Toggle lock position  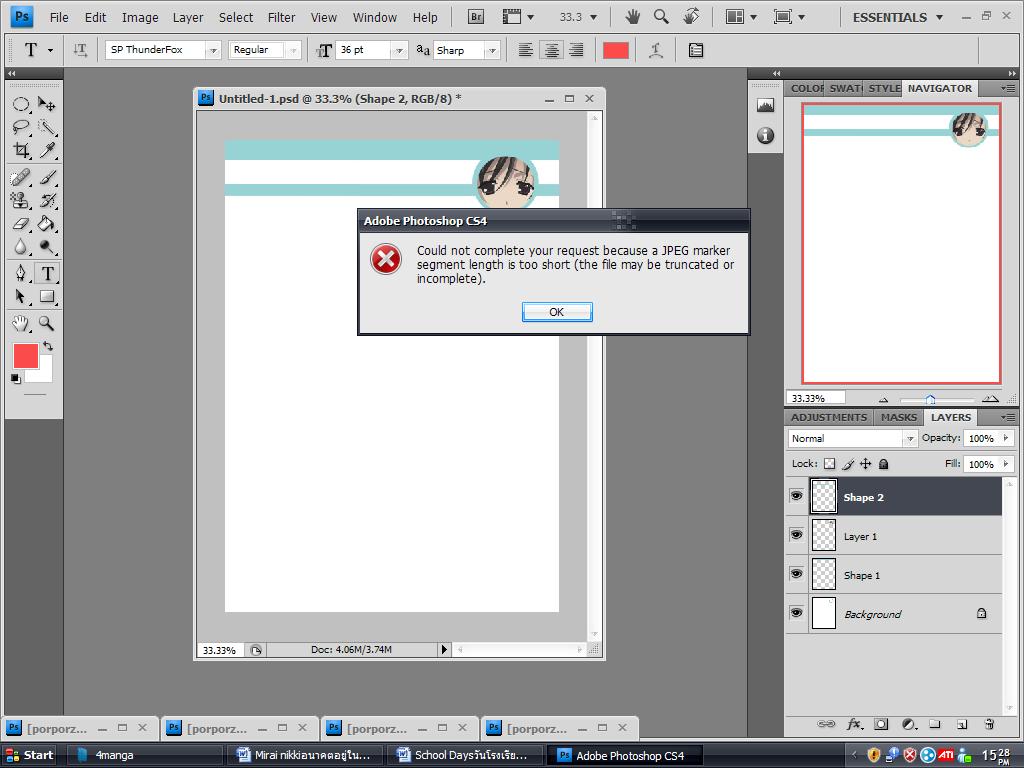coord(865,464)
